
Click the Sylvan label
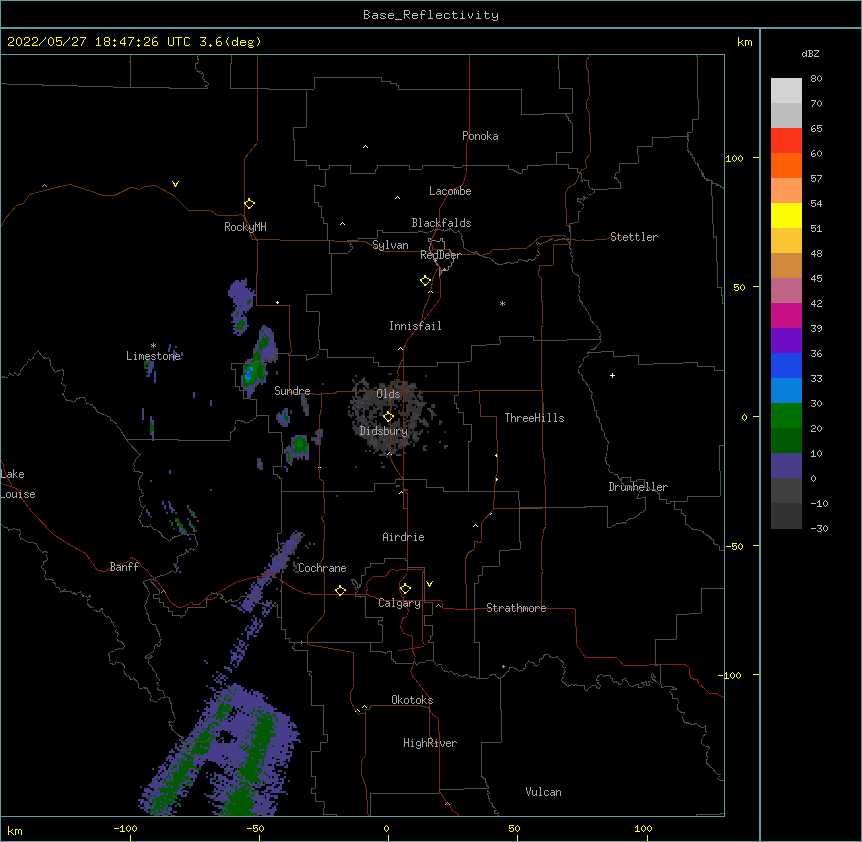[390, 245]
